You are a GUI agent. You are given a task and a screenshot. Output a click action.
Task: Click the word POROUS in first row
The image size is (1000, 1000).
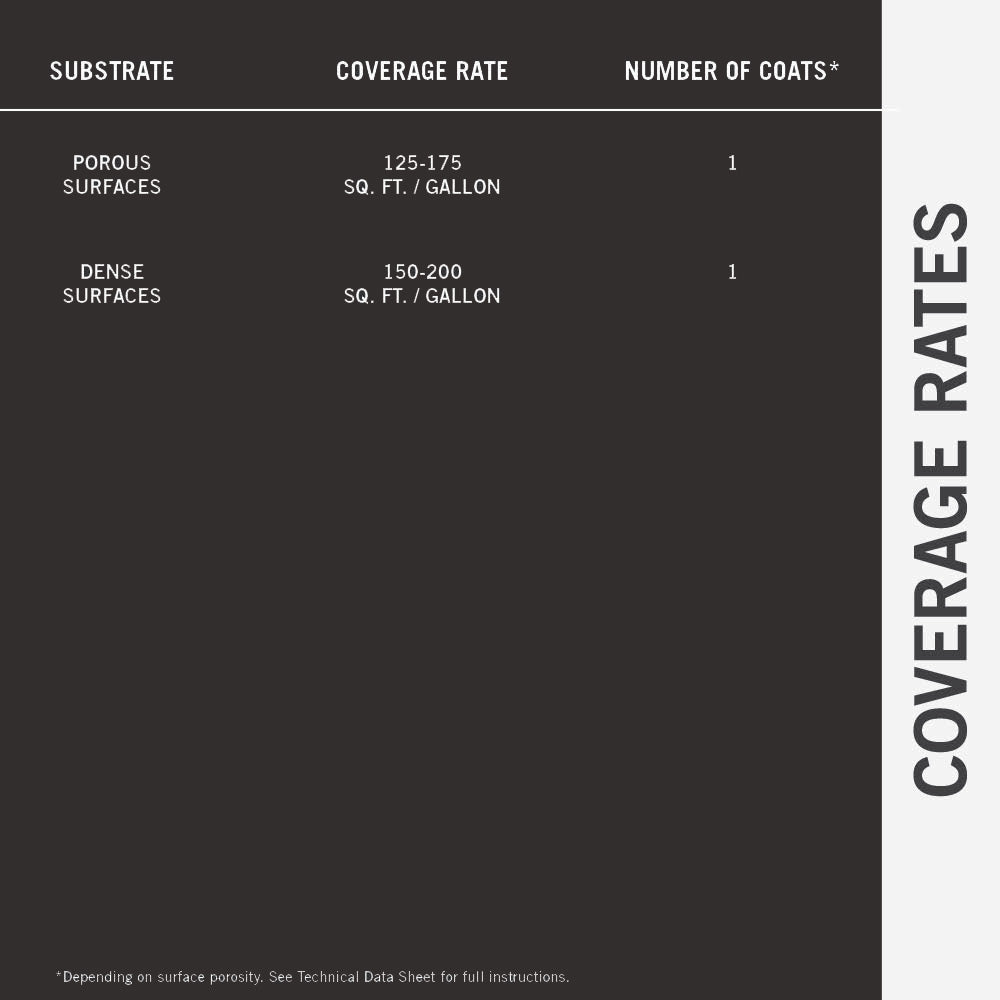tap(112, 162)
